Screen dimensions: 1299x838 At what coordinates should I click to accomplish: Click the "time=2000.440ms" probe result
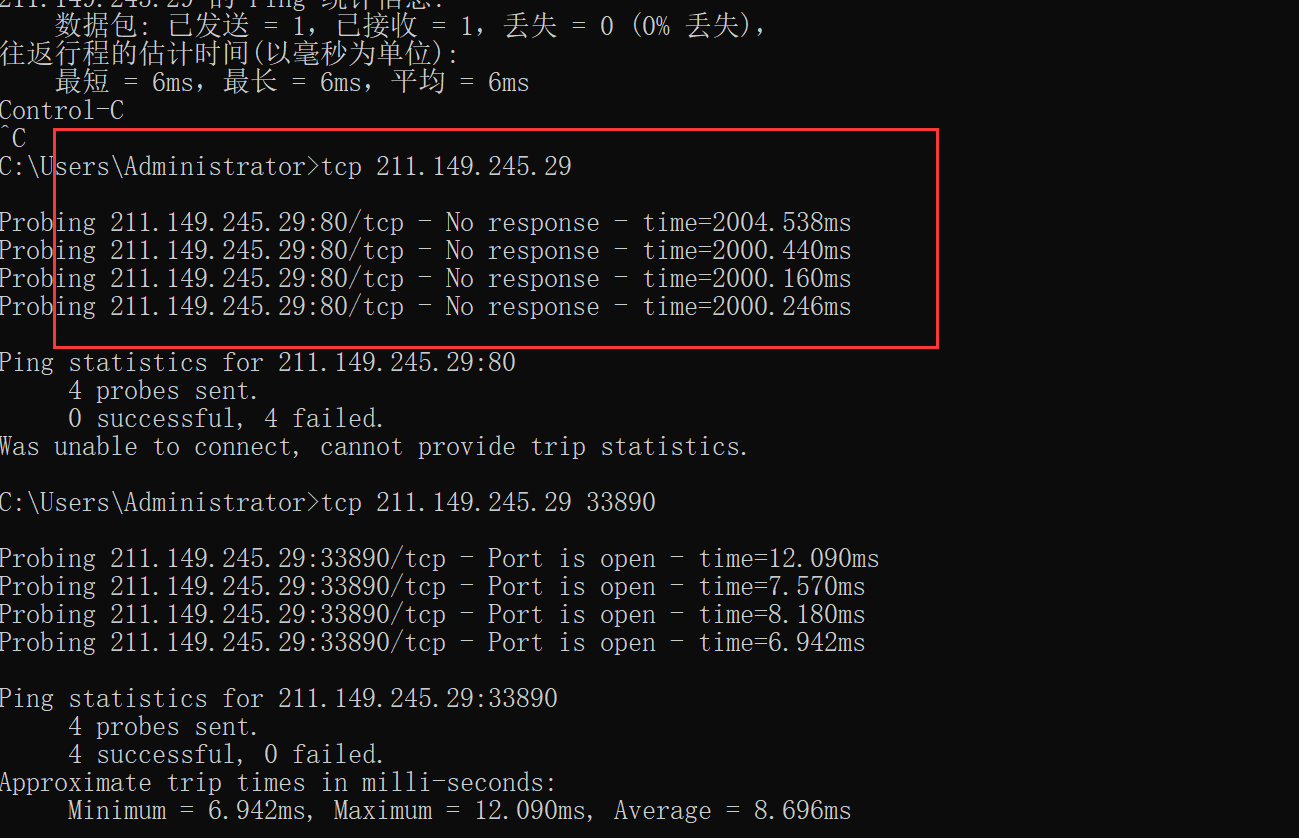pos(747,251)
